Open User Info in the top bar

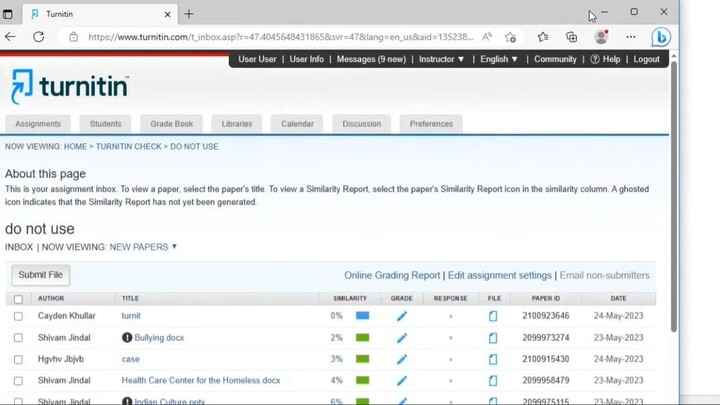[x=306, y=59]
